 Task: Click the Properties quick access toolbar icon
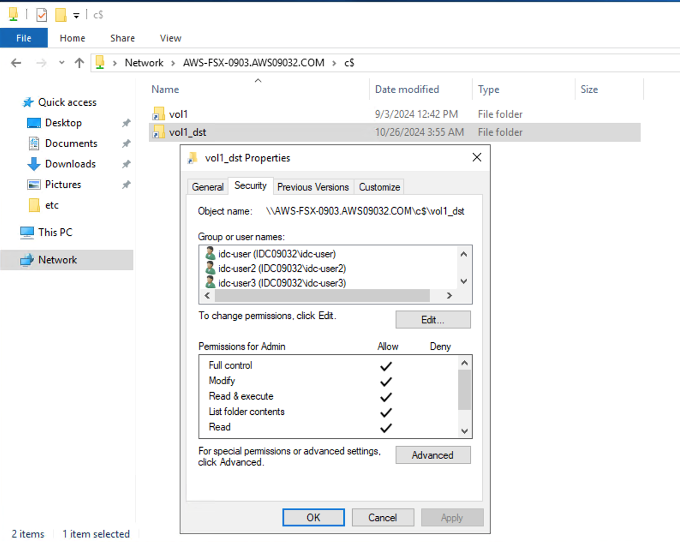(x=41, y=15)
